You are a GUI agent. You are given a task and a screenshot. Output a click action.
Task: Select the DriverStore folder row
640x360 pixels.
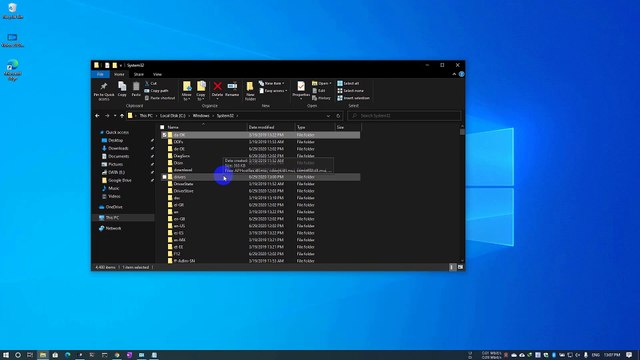click(260, 191)
